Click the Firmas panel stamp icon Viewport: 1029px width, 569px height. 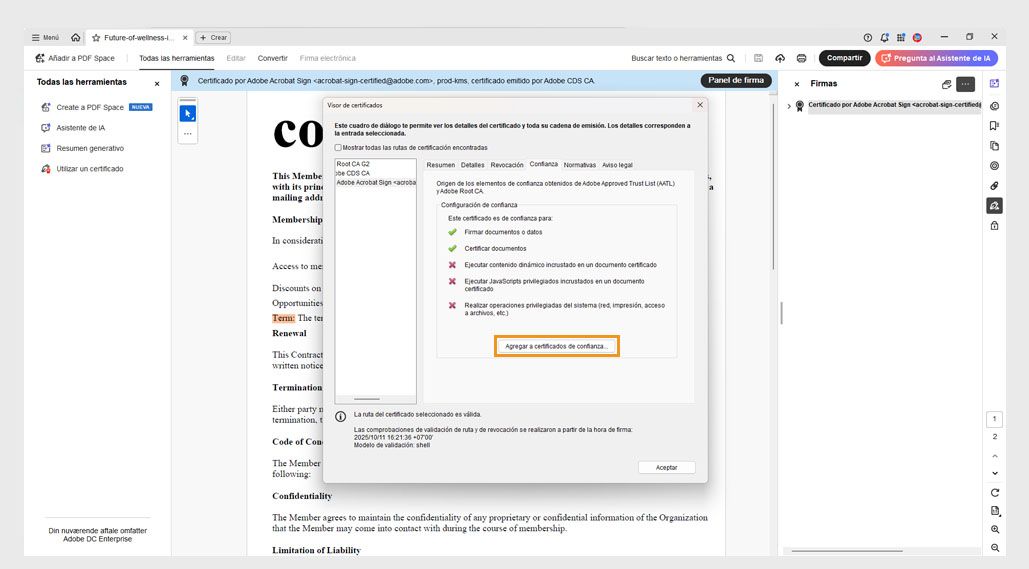tap(946, 84)
